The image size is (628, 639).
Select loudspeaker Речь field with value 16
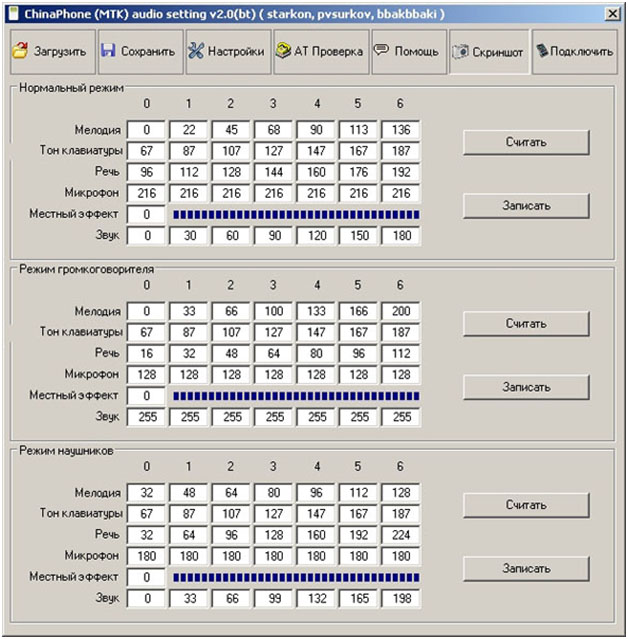tap(146, 353)
